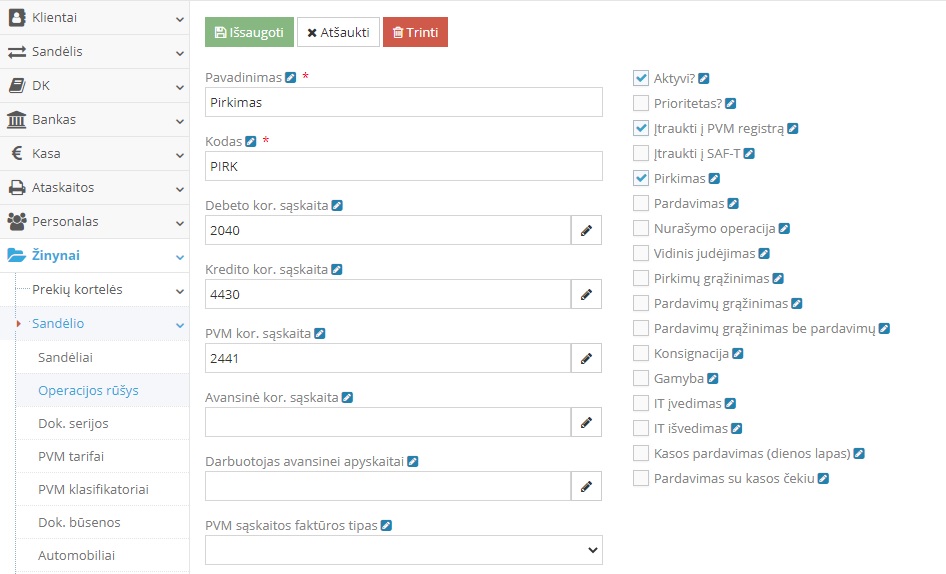
Task: Expand the Klientai sidebar menu
Action: coord(94,17)
